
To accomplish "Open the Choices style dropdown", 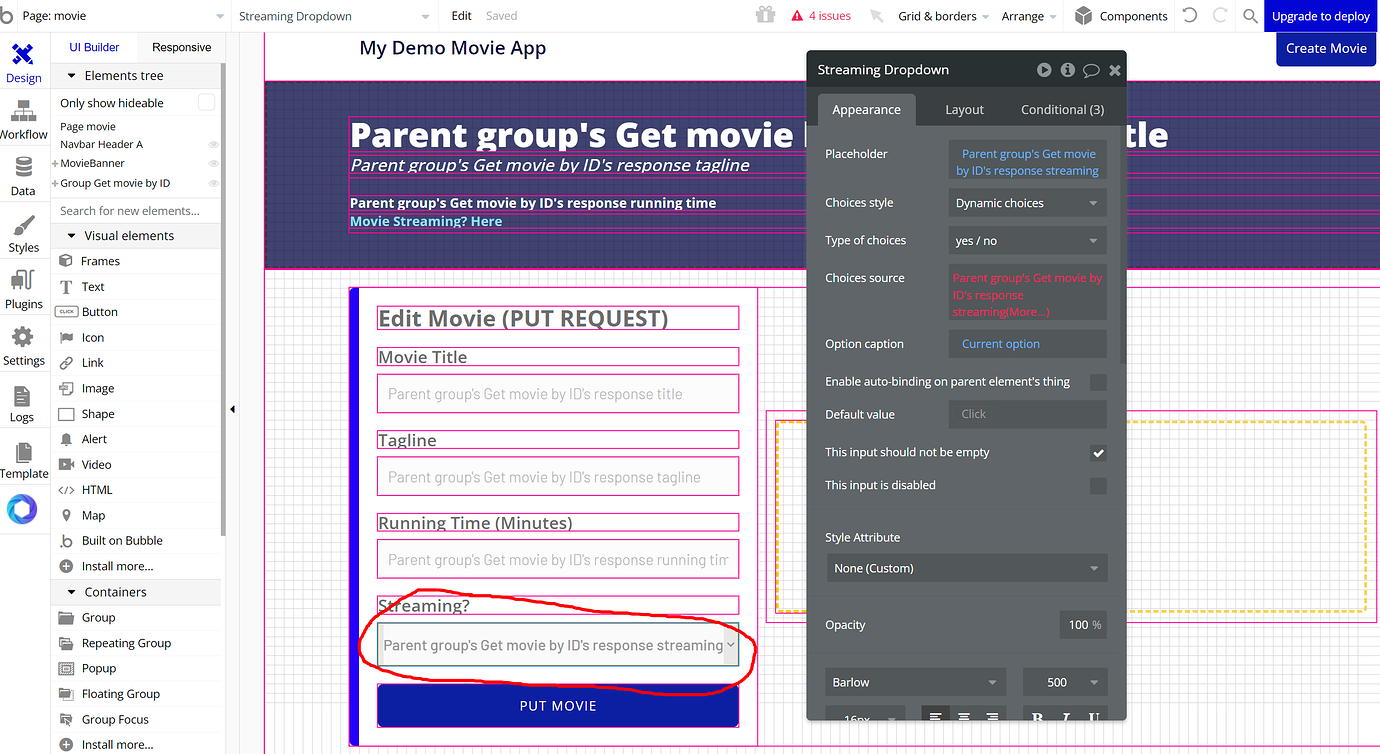I will 1027,202.
